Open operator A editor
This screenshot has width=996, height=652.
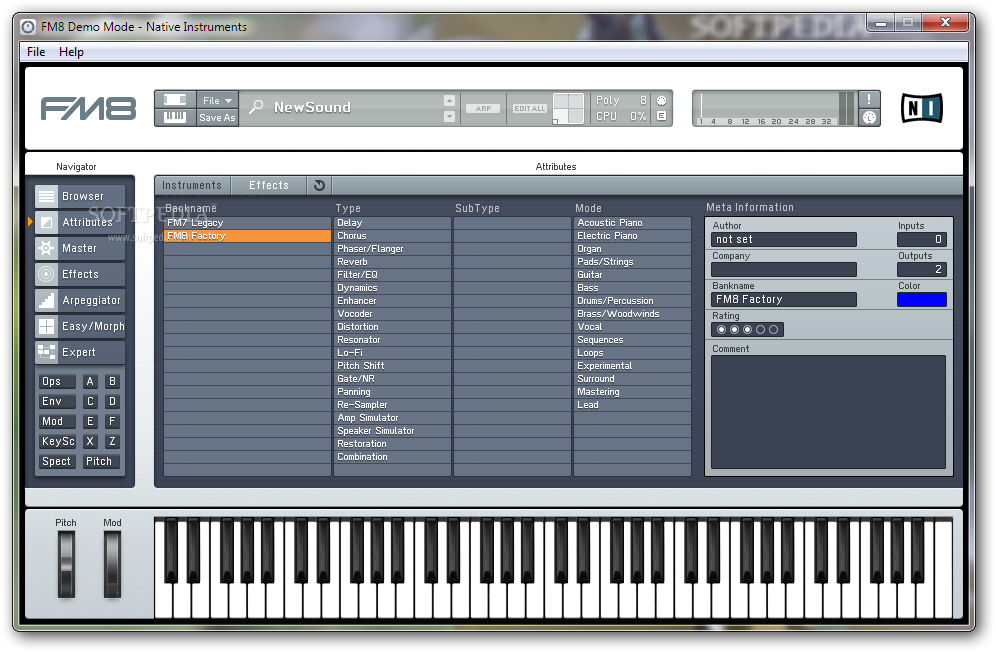90,382
